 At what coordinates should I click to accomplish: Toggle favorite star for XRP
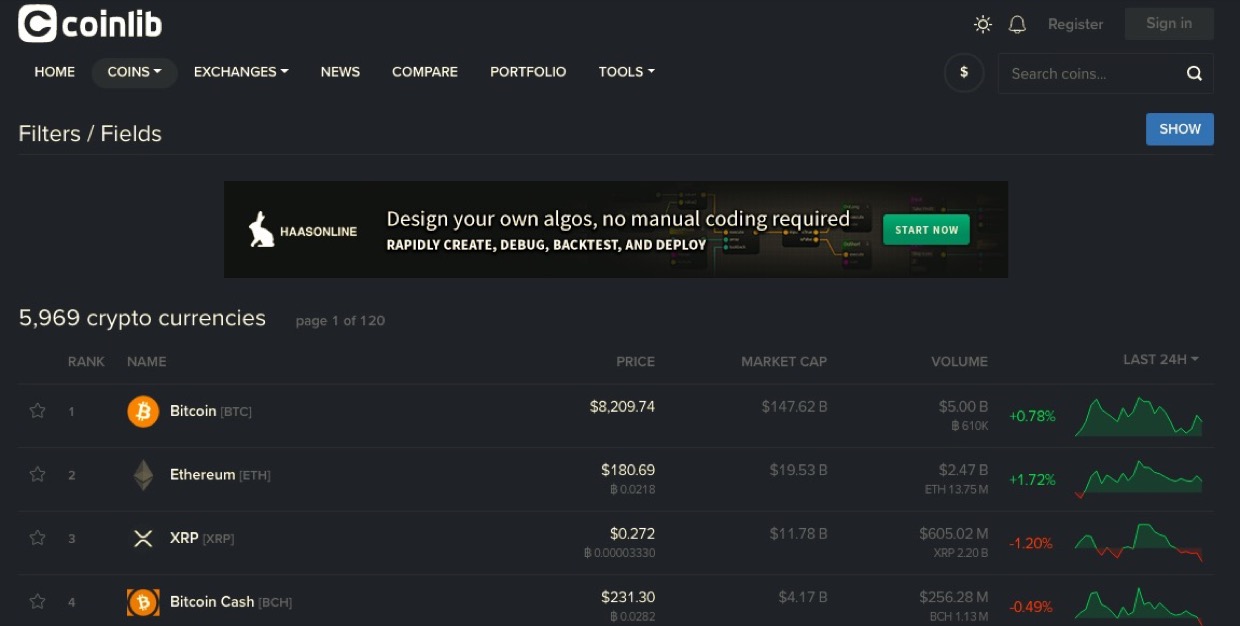pos(37,538)
